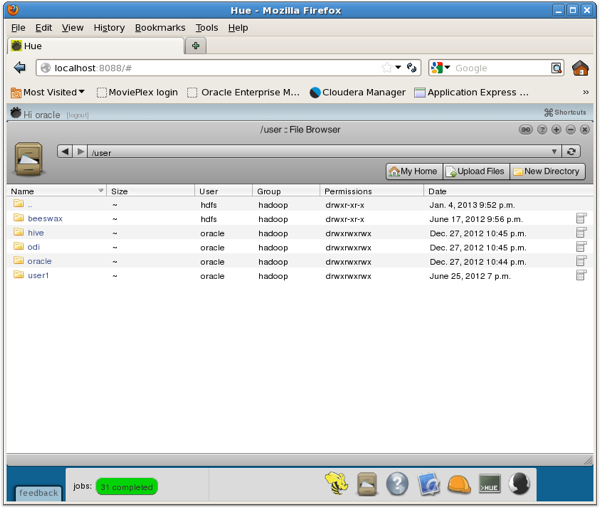Click the 31 completed jobs badge
Image resolution: width=600 pixels, height=508 pixels.
(127, 487)
